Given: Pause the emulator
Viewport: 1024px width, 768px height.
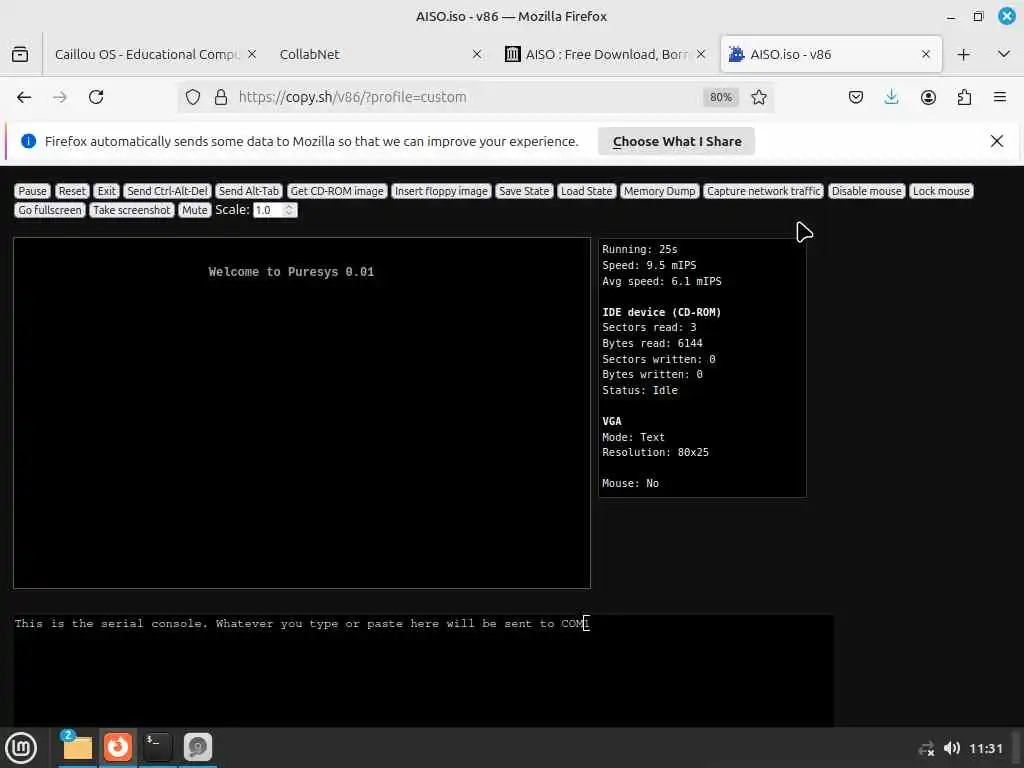Looking at the screenshot, I should point(33,191).
